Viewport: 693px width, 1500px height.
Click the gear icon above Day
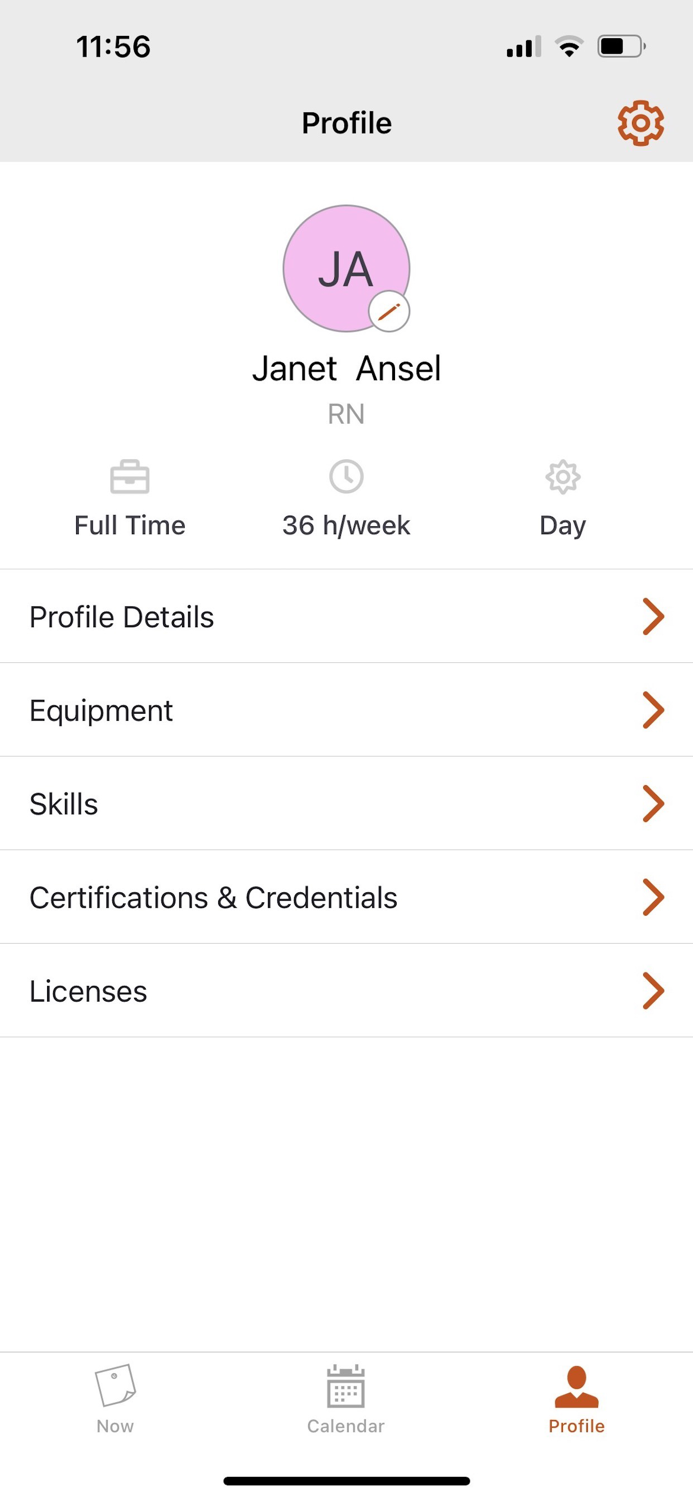[562, 477]
